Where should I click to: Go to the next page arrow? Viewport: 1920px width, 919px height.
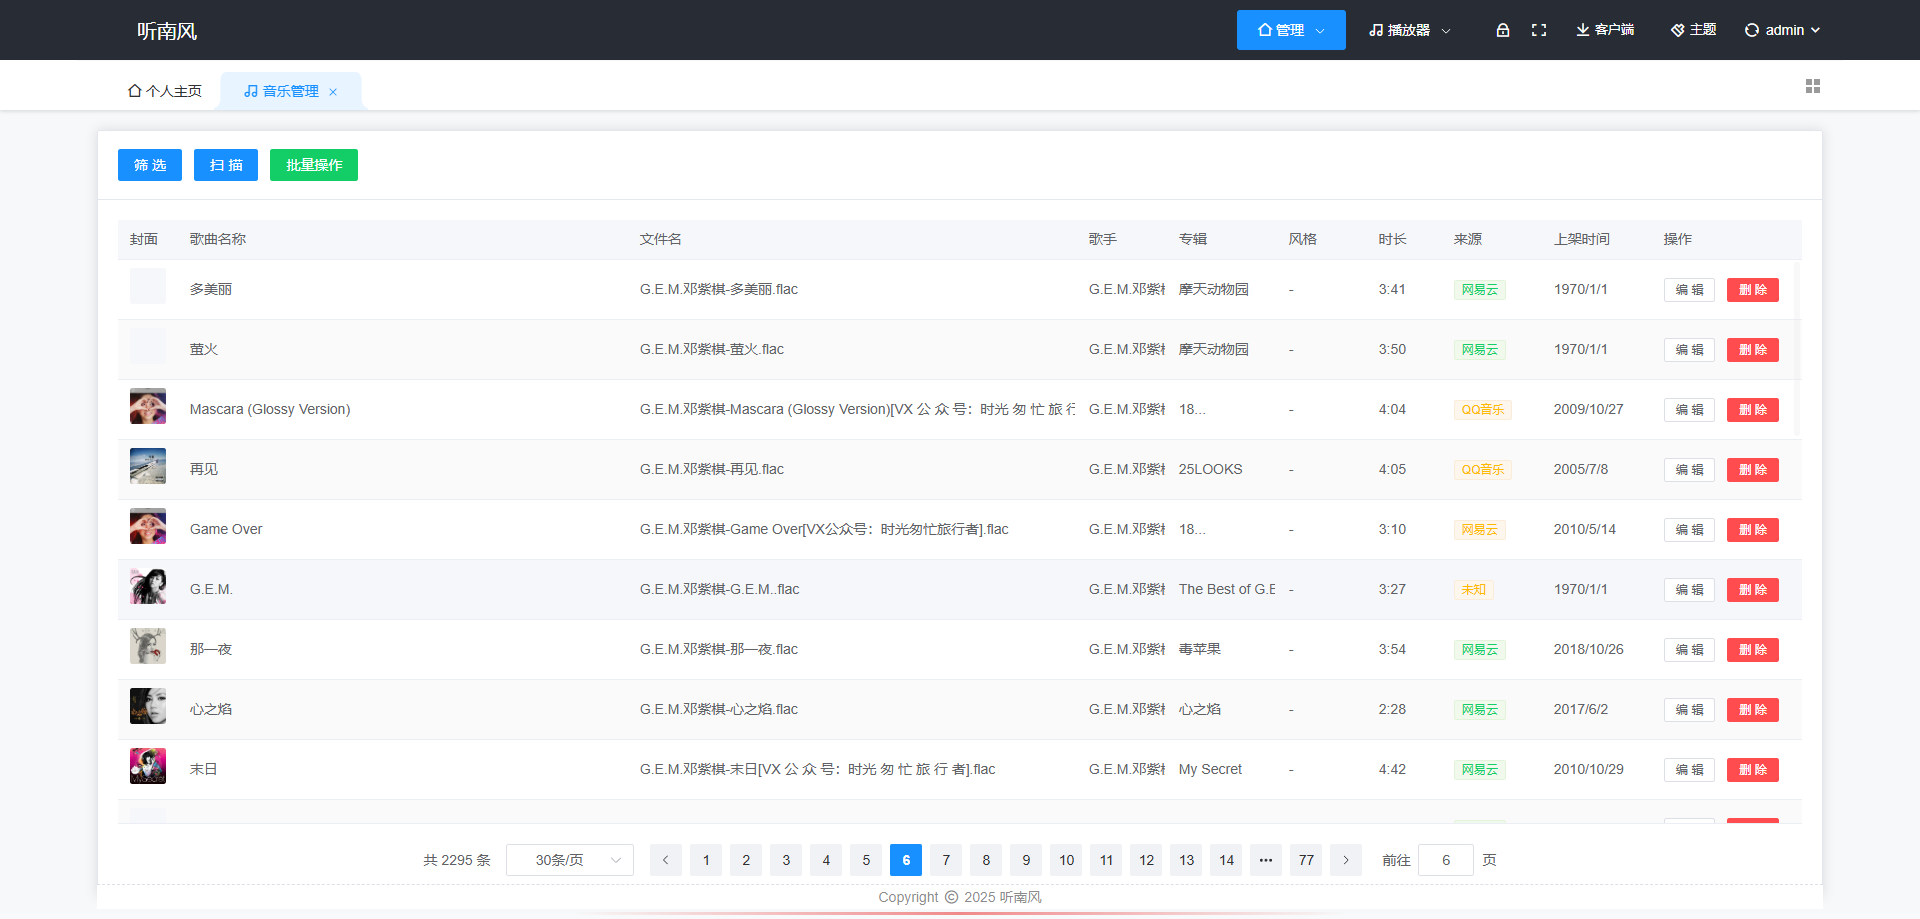point(1346,860)
